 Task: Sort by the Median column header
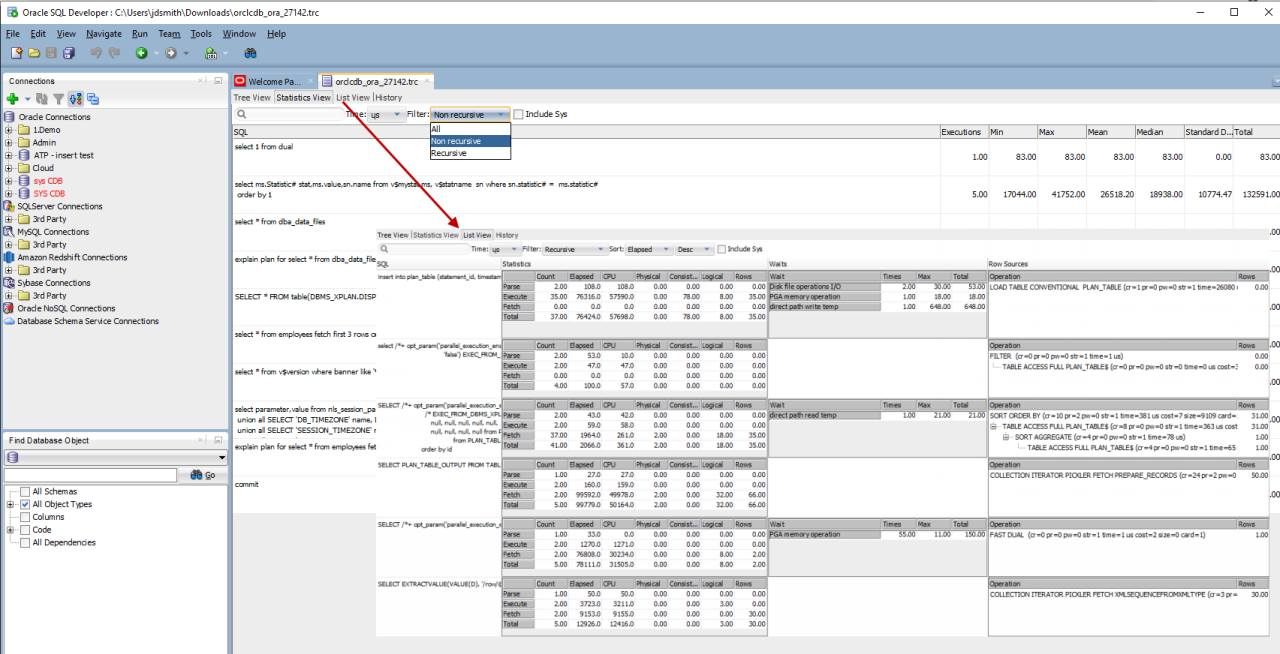(1158, 132)
